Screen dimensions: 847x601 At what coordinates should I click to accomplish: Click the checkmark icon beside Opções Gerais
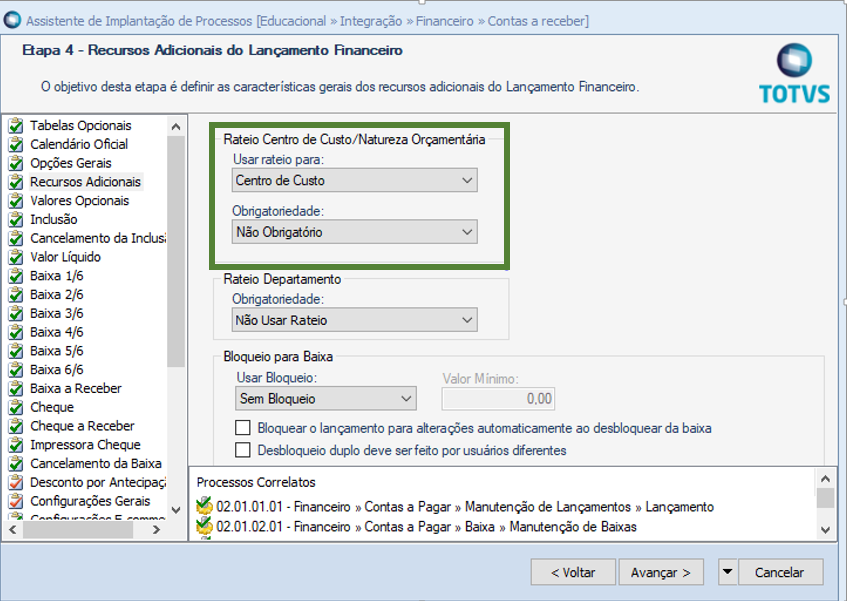pos(16,163)
